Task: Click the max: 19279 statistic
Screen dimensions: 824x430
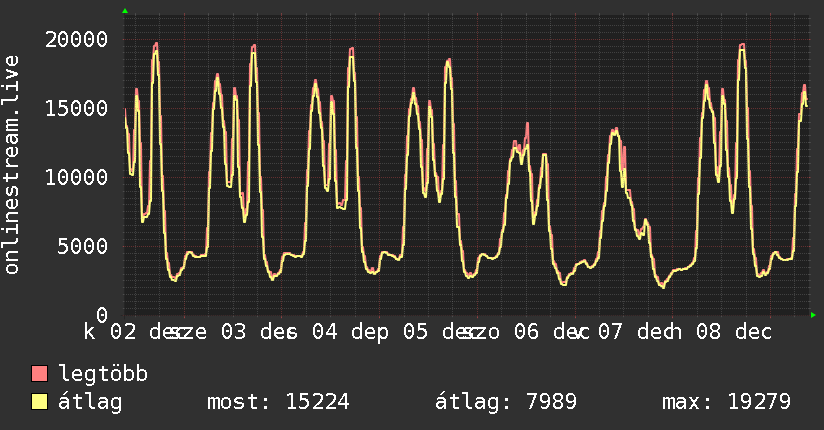Action: [726, 402]
